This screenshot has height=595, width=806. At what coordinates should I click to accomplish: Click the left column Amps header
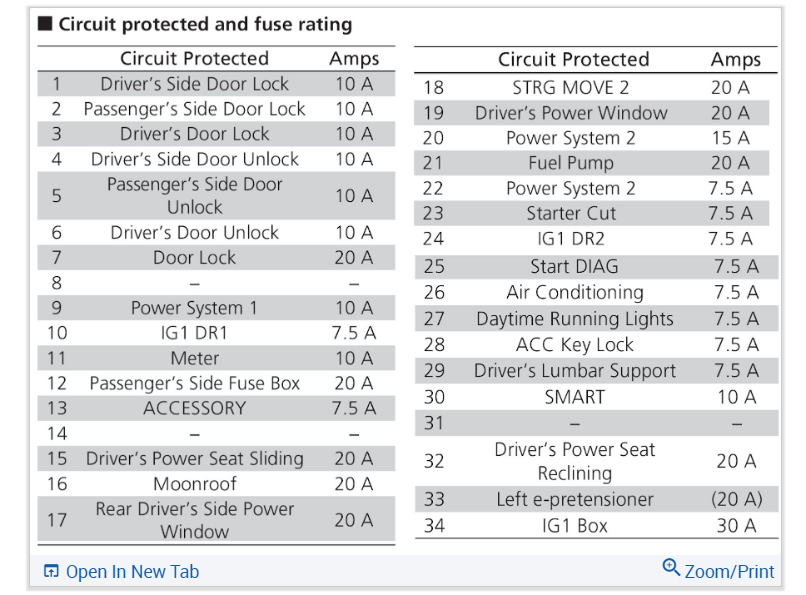coord(354,59)
